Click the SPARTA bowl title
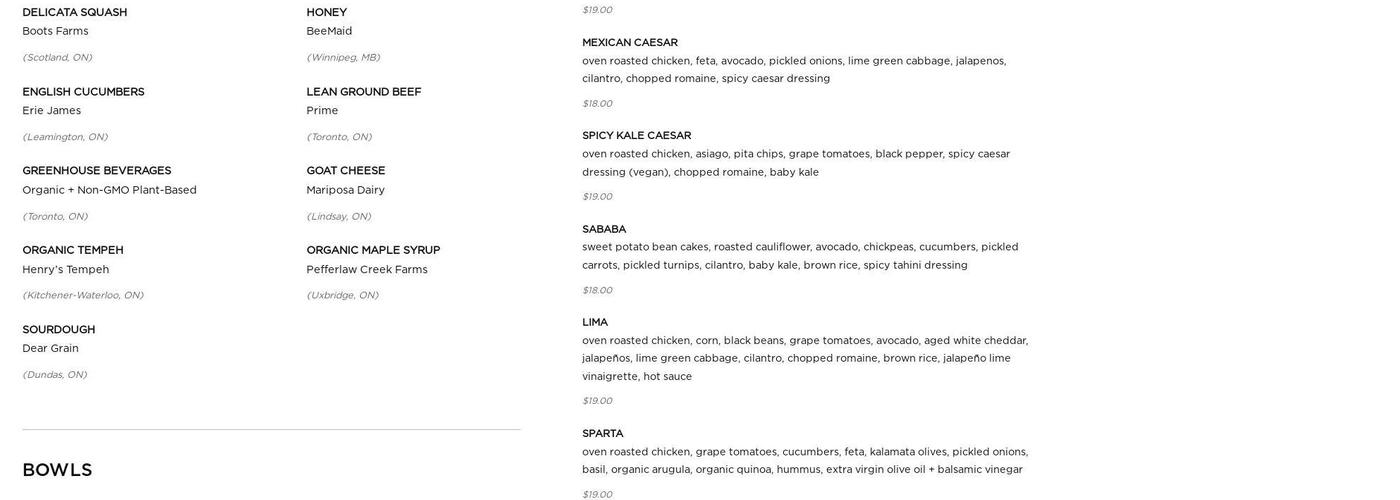1400x500 pixels. pos(603,434)
